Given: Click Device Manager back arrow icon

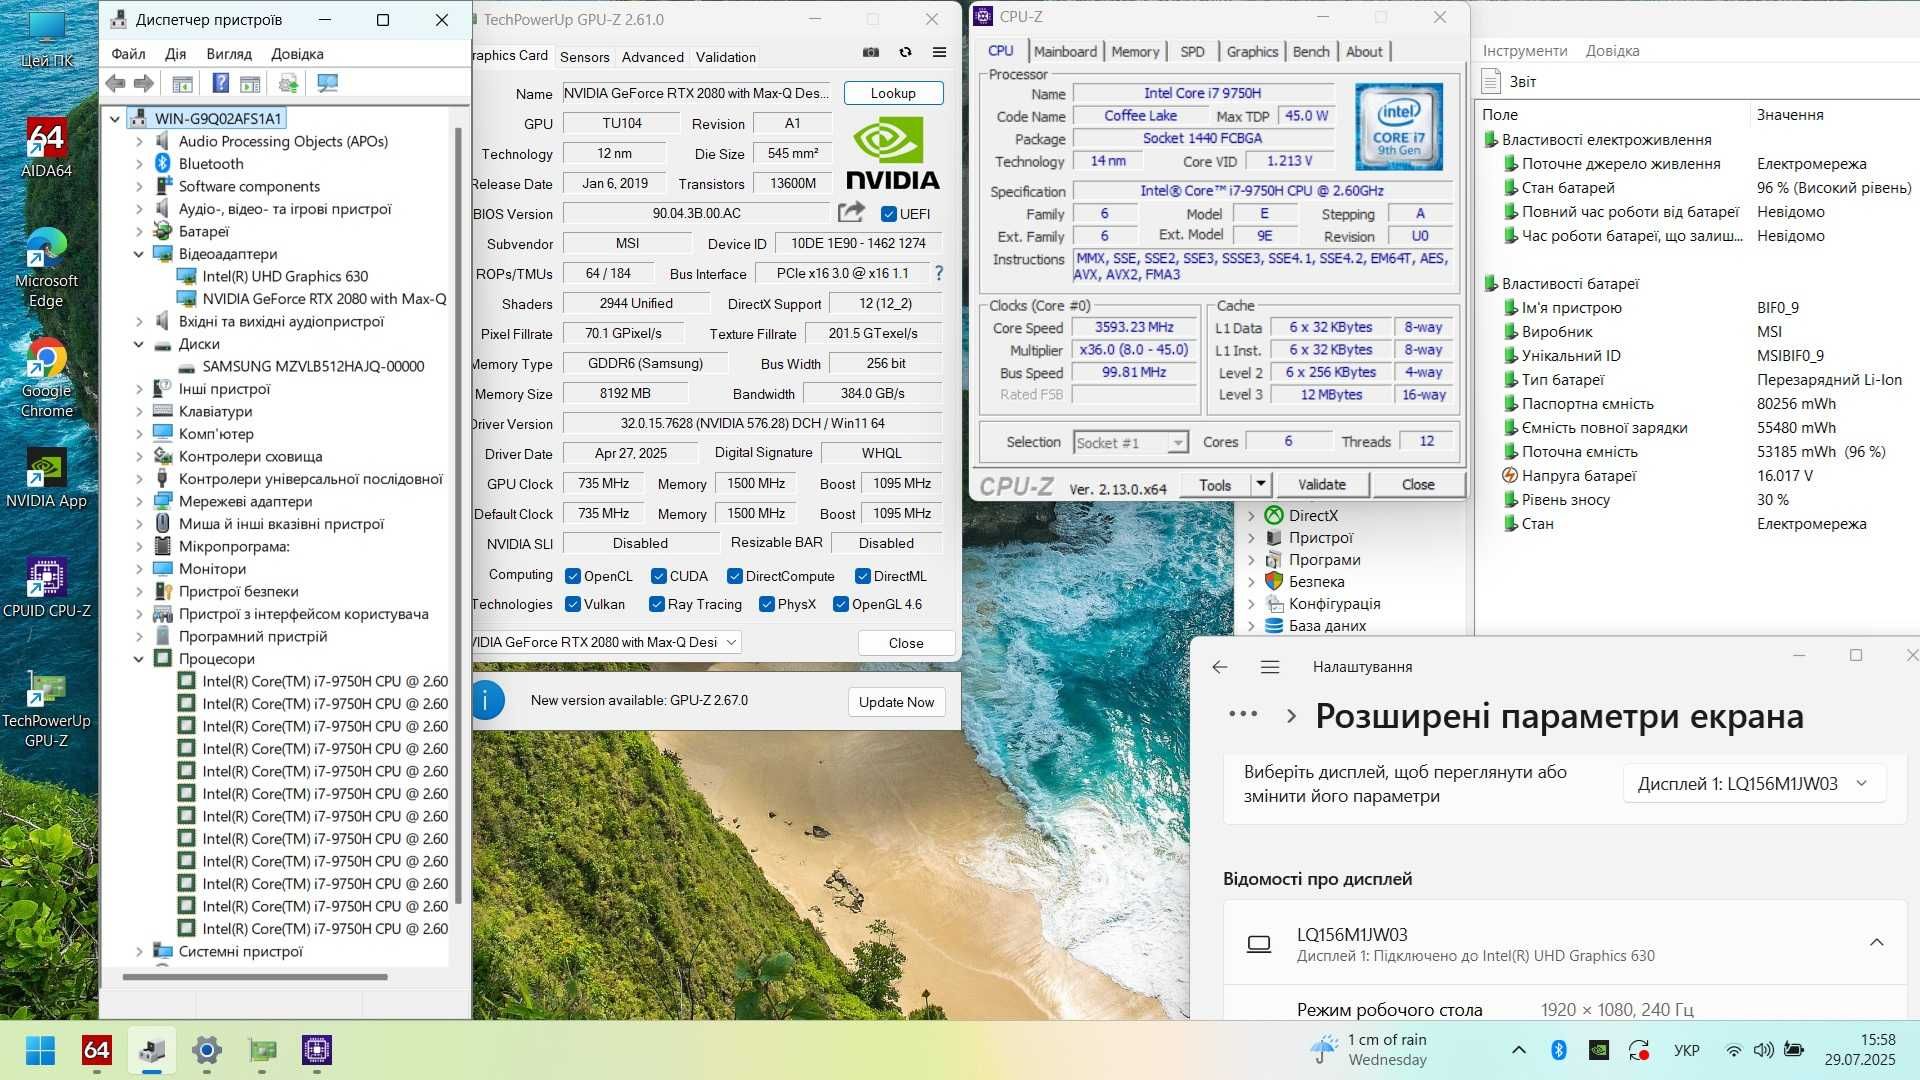Looking at the screenshot, I should coord(116,84).
